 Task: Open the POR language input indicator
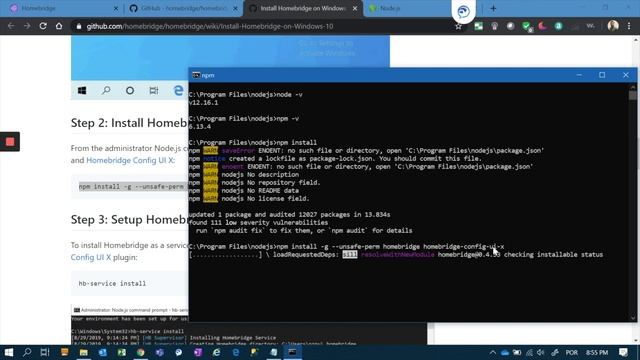(x=571, y=352)
